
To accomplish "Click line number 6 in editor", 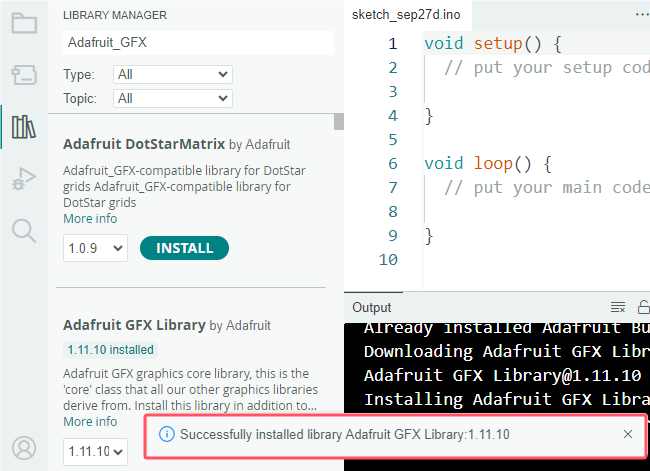I will point(393,163).
